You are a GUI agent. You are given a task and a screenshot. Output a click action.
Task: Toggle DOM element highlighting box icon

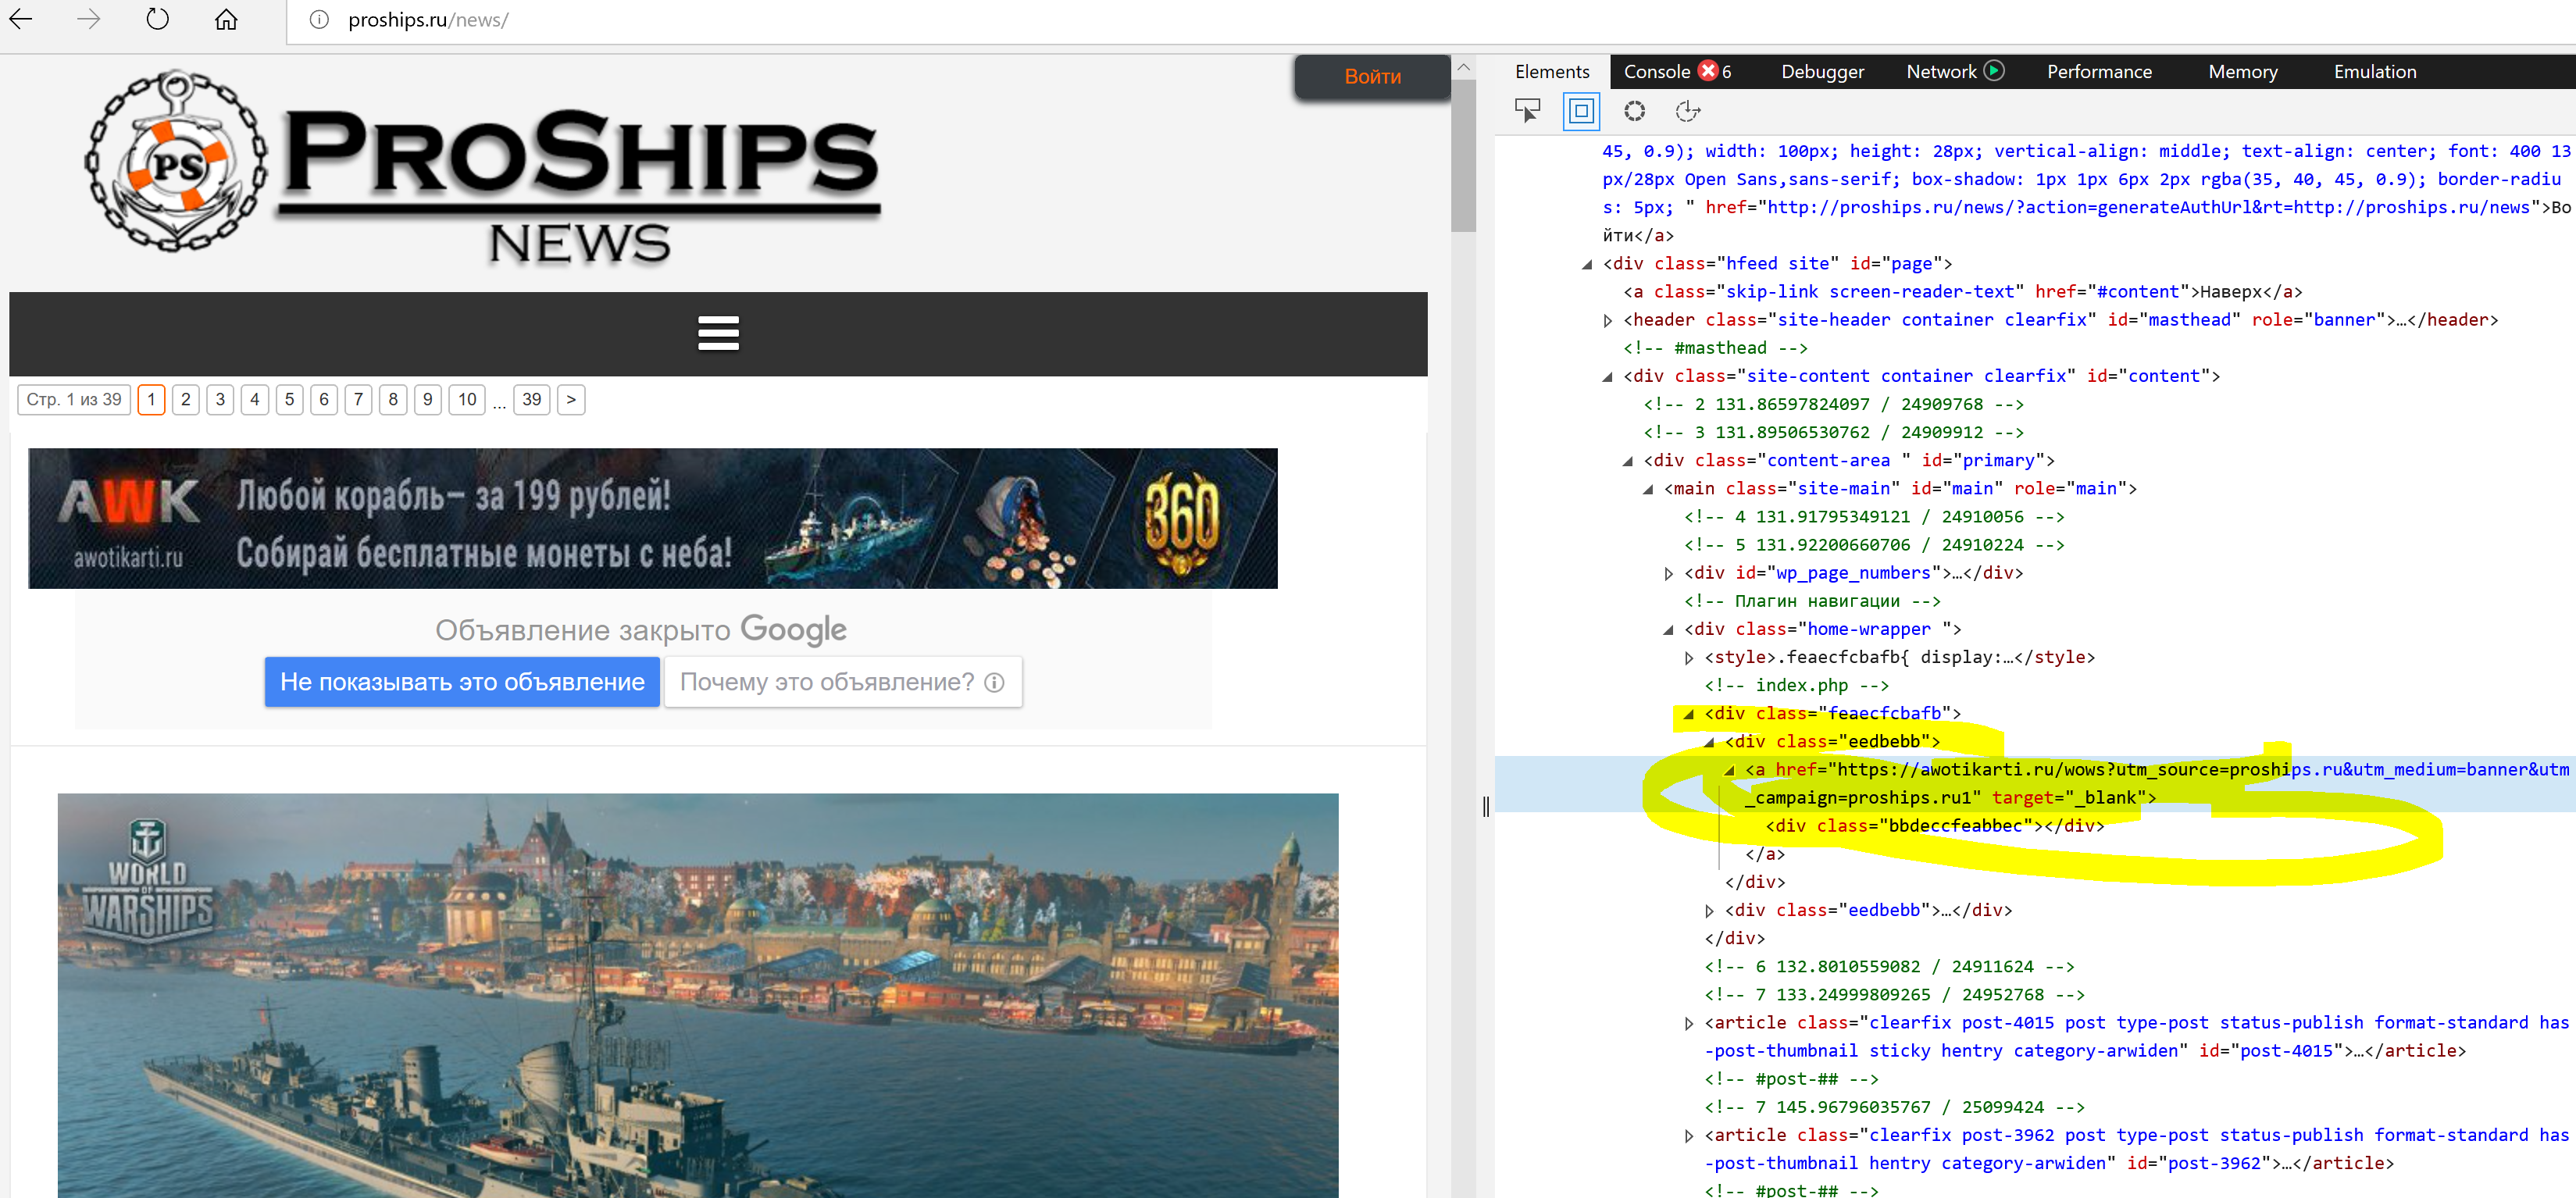click(1581, 111)
